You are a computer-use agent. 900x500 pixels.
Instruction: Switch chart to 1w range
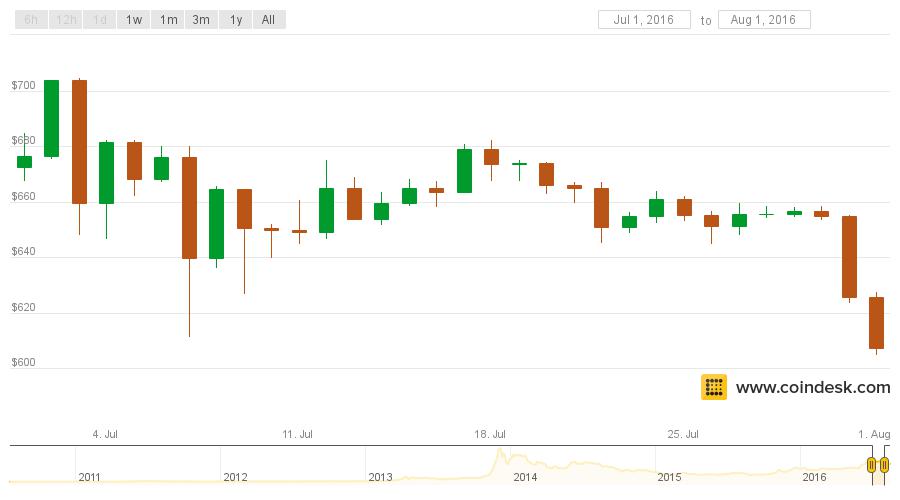(x=134, y=20)
